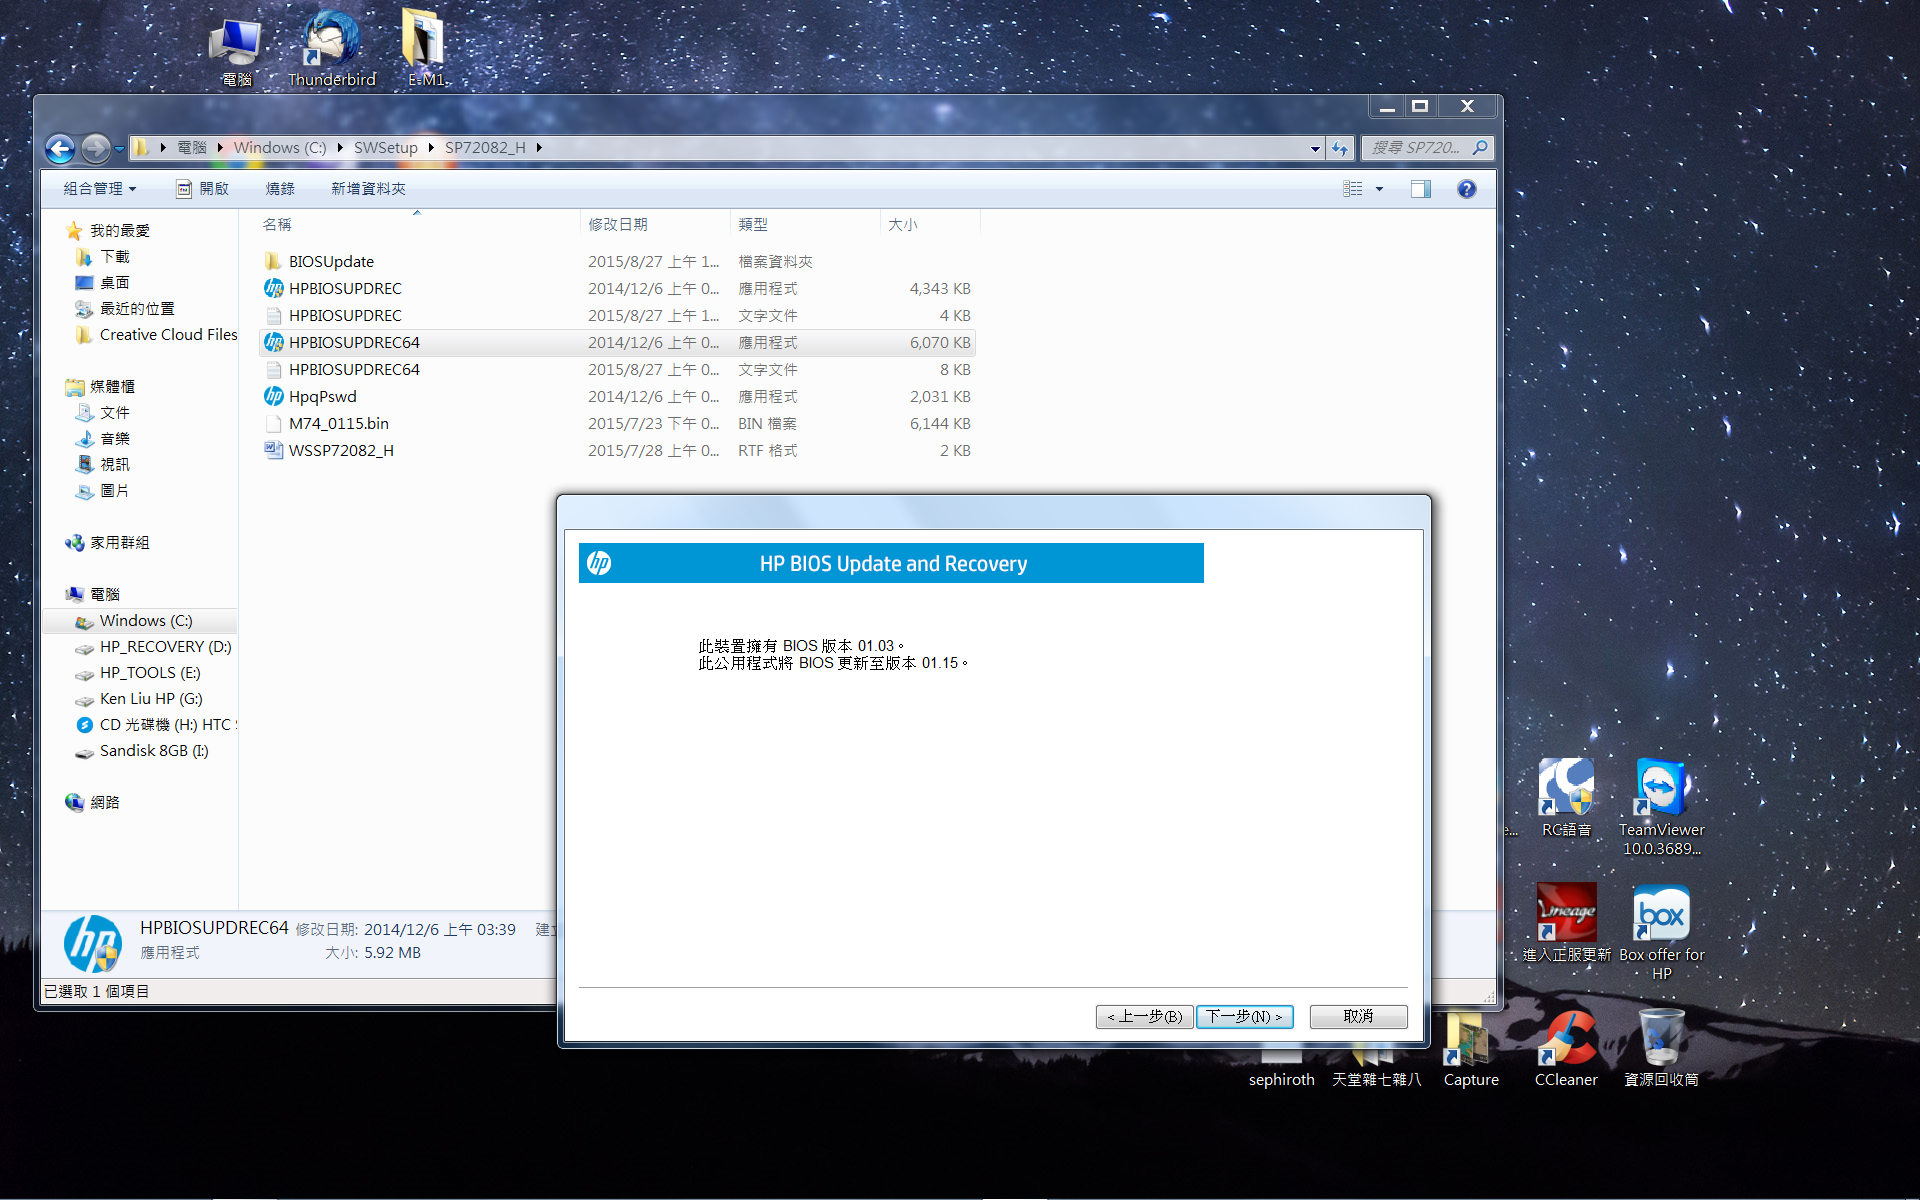The width and height of the screenshot is (1920, 1200).
Task: Click the change view icon
Action: (x=1353, y=189)
